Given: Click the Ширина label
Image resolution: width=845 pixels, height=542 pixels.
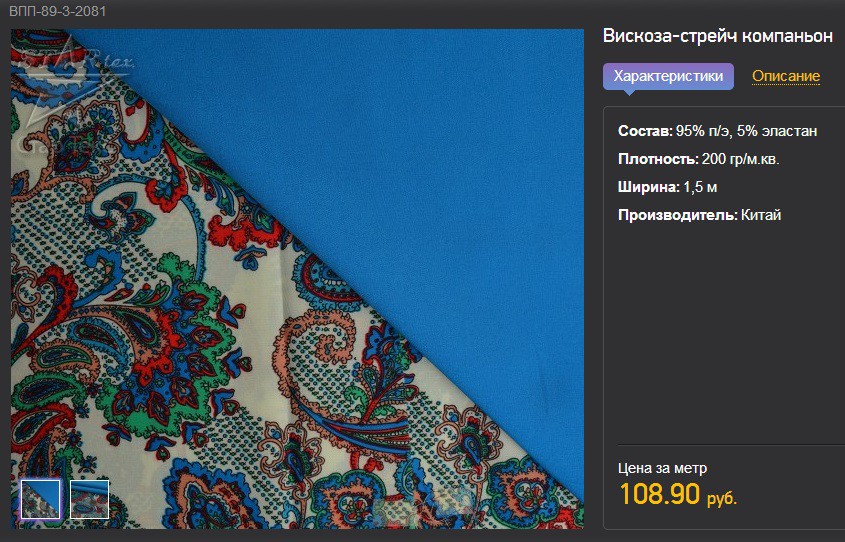Looking at the screenshot, I should tap(649, 187).
